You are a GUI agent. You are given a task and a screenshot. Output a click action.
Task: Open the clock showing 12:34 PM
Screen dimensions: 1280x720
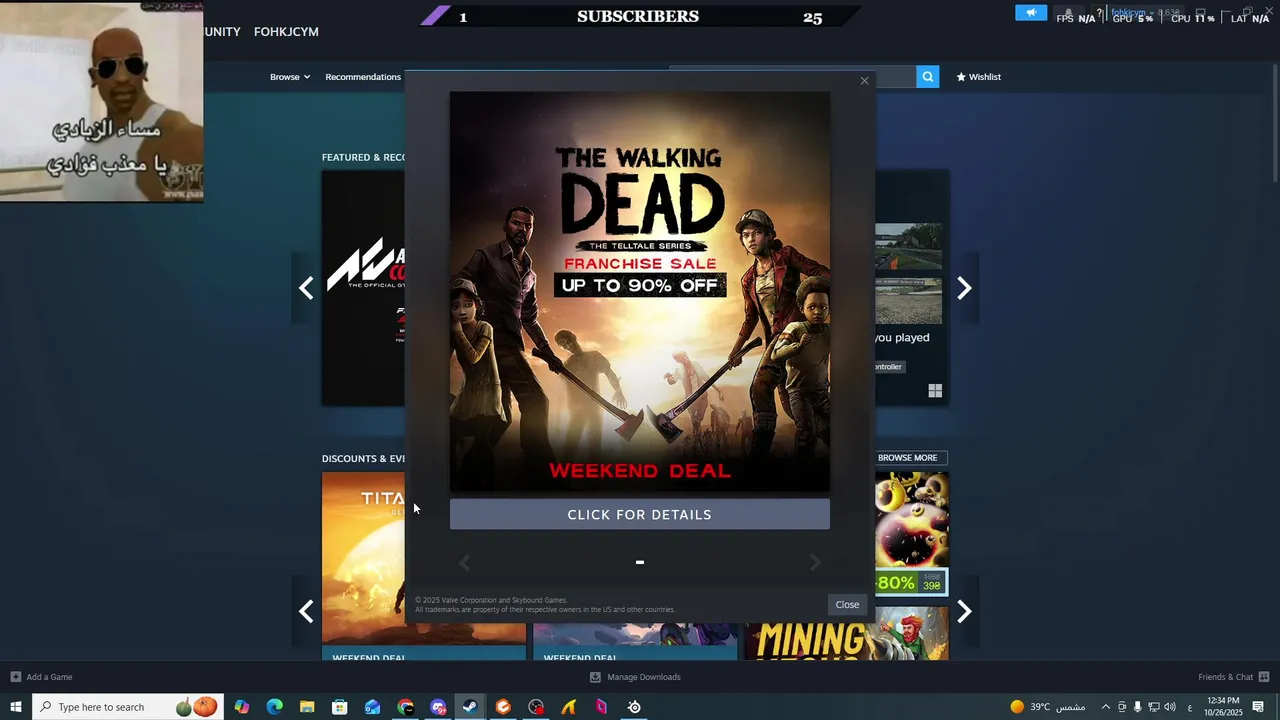point(1223,707)
